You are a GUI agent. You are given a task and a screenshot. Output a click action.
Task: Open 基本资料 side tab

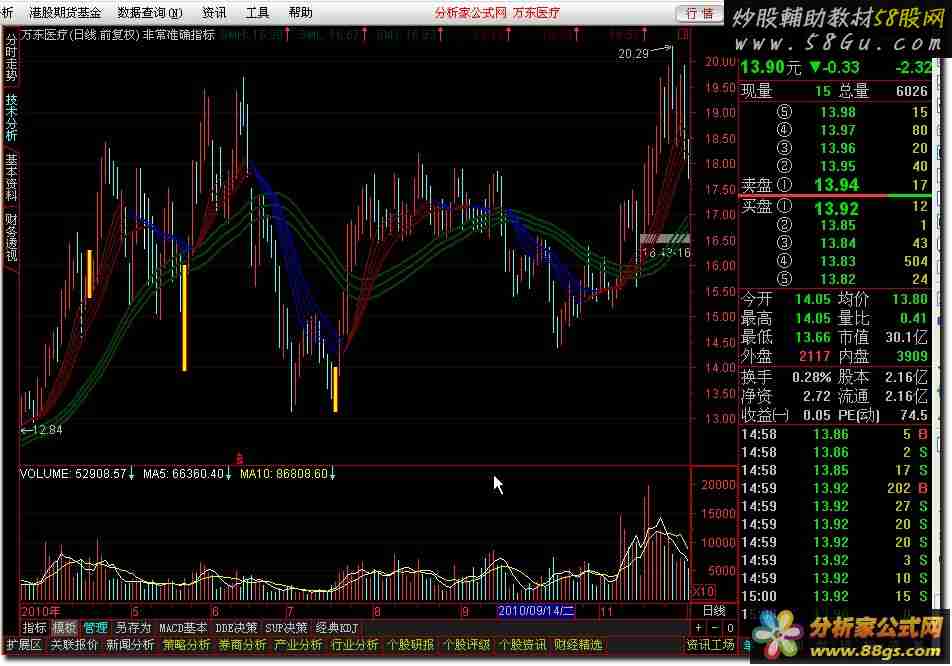(x=11, y=177)
